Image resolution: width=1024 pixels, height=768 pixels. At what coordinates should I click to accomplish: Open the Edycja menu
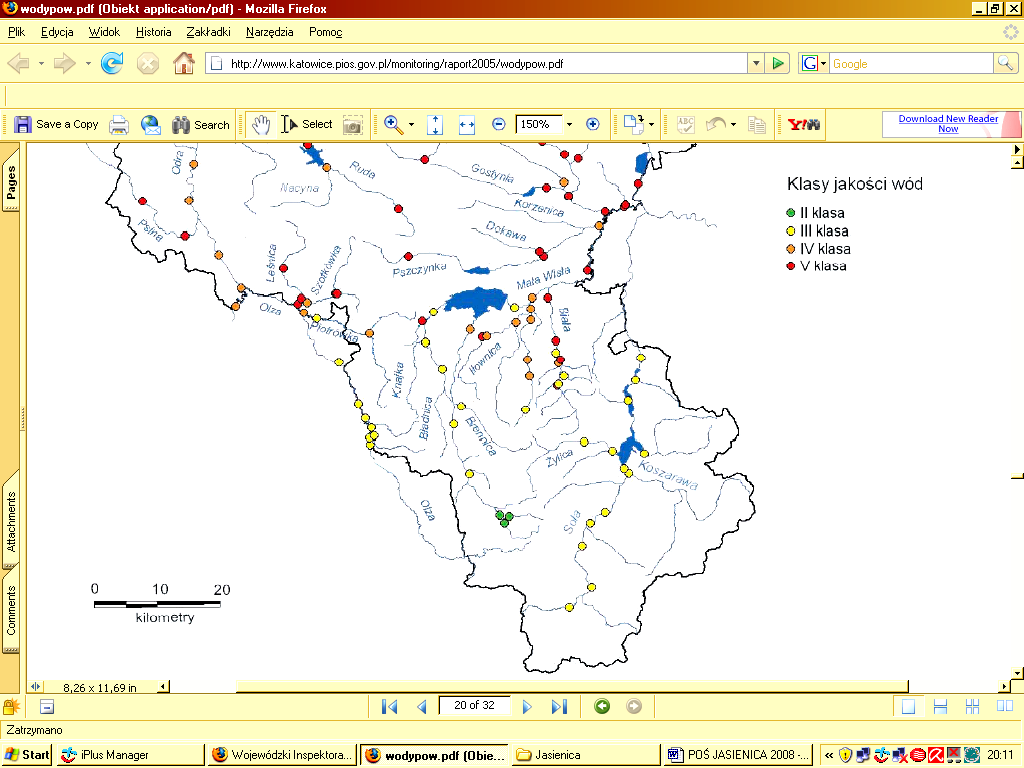pyautogui.click(x=57, y=32)
